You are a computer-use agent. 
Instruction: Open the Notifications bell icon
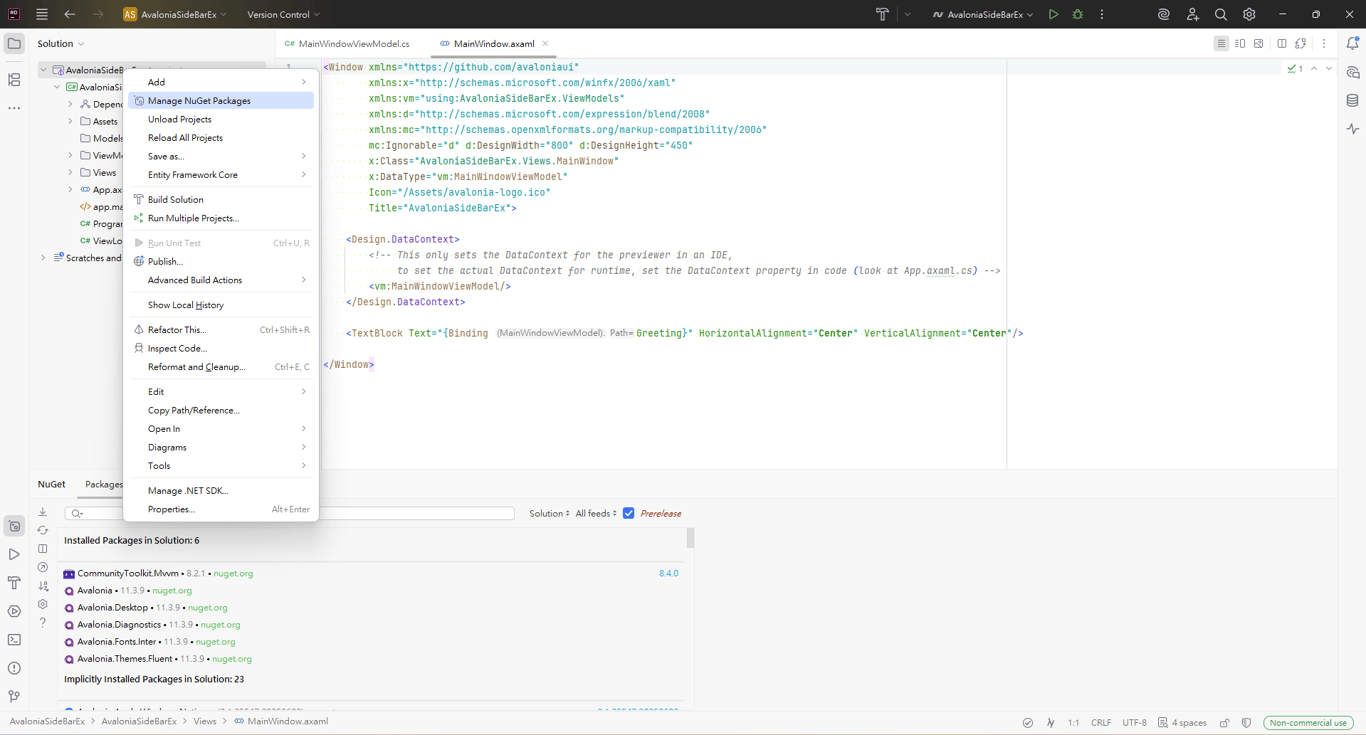tap(1352, 44)
